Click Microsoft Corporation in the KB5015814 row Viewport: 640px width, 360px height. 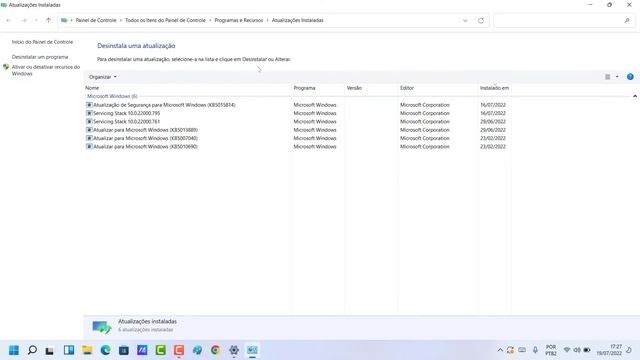pos(424,105)
